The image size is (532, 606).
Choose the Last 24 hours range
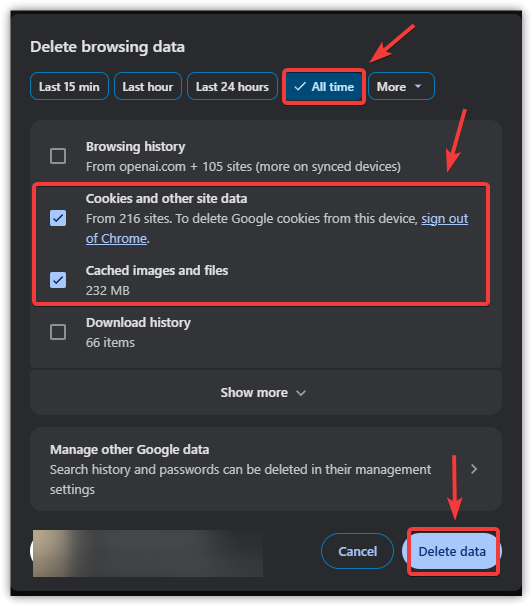click(x=232, y=86)
